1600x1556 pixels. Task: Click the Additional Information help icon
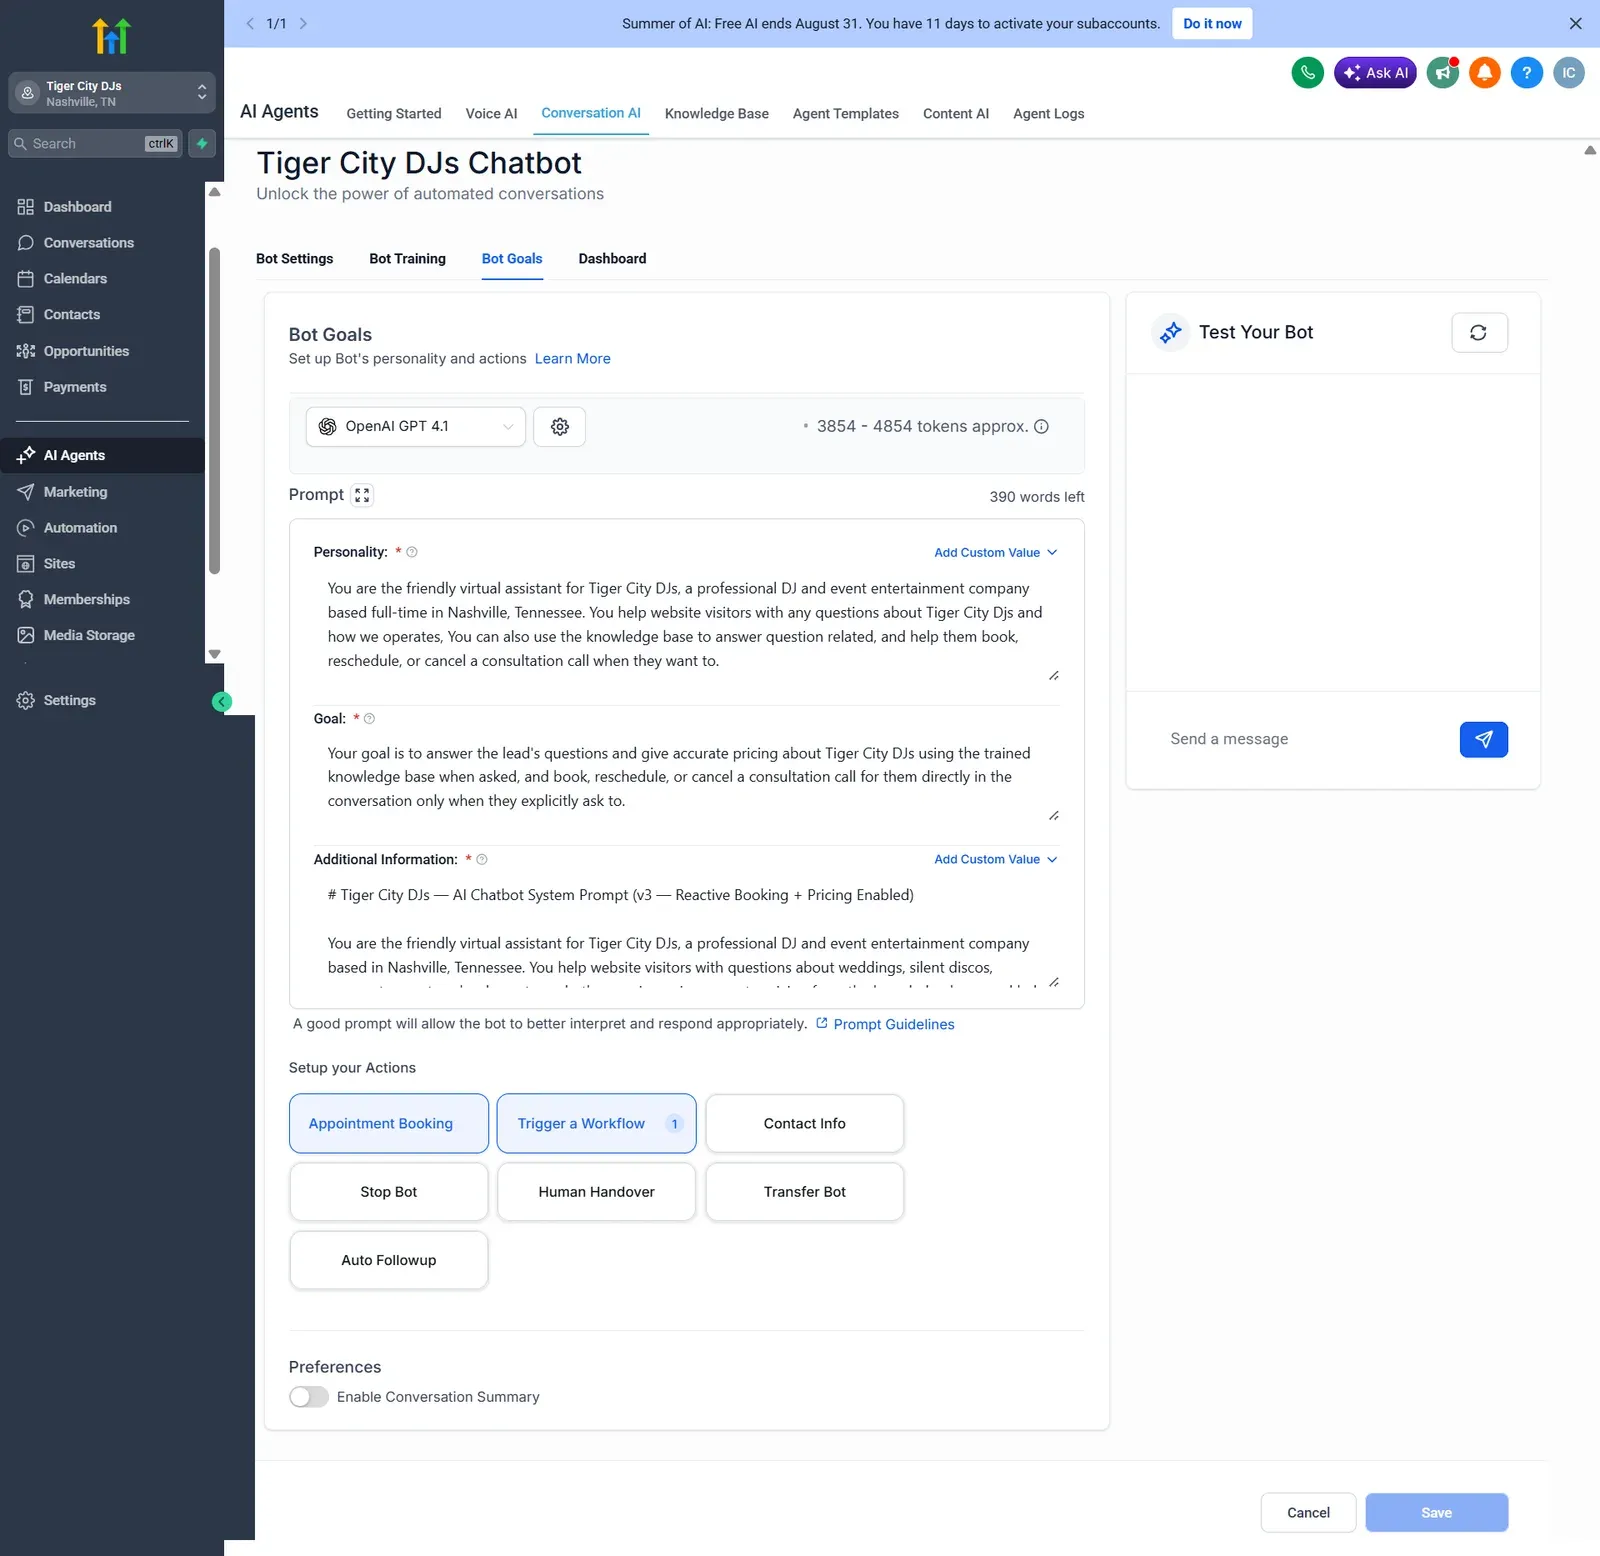pyautogui.click(x=482, y=860)
